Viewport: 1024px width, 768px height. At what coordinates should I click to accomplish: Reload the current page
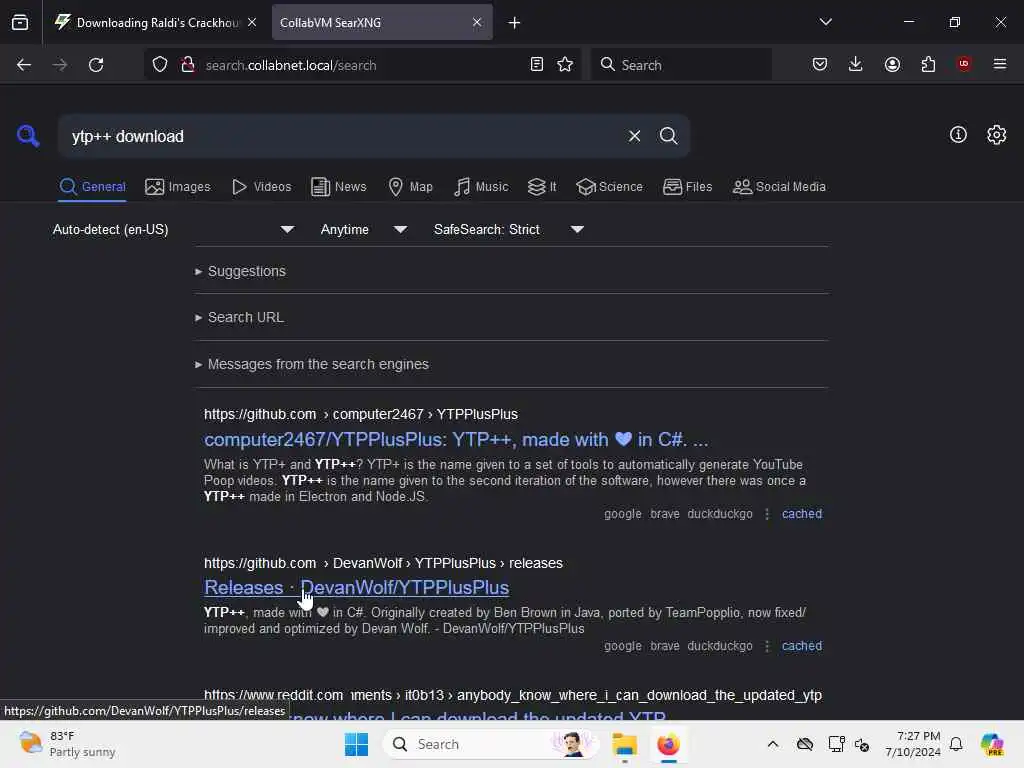[x=96, y=65]
